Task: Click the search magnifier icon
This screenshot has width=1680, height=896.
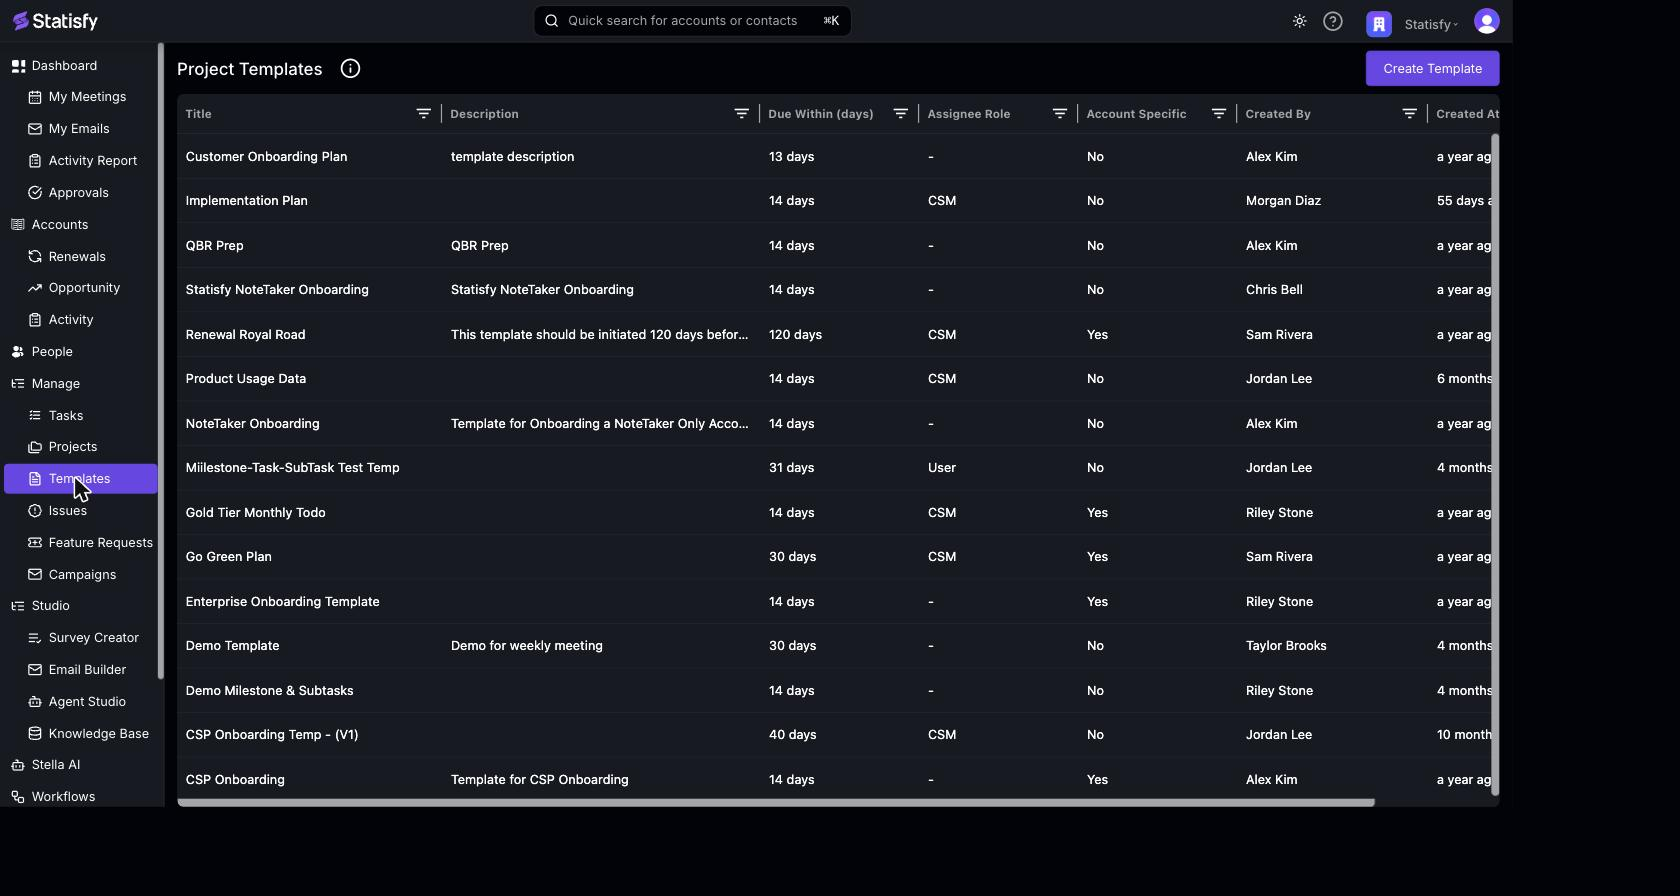Action: coord(551,21)
